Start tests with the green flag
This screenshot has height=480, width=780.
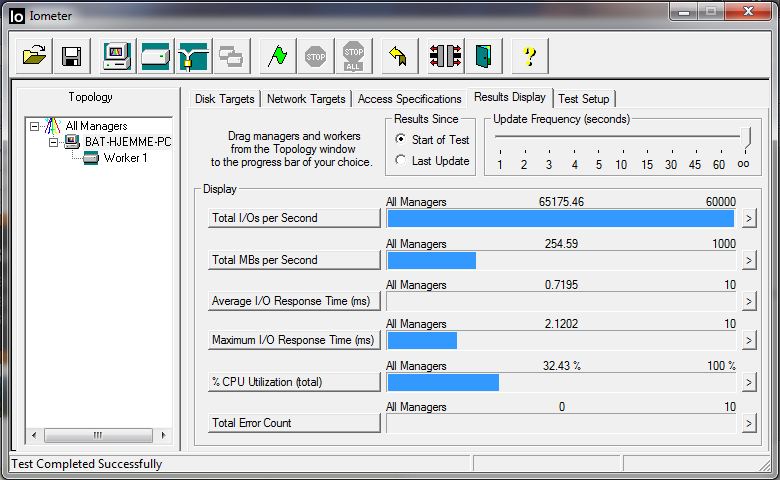[x=278, y=56]
